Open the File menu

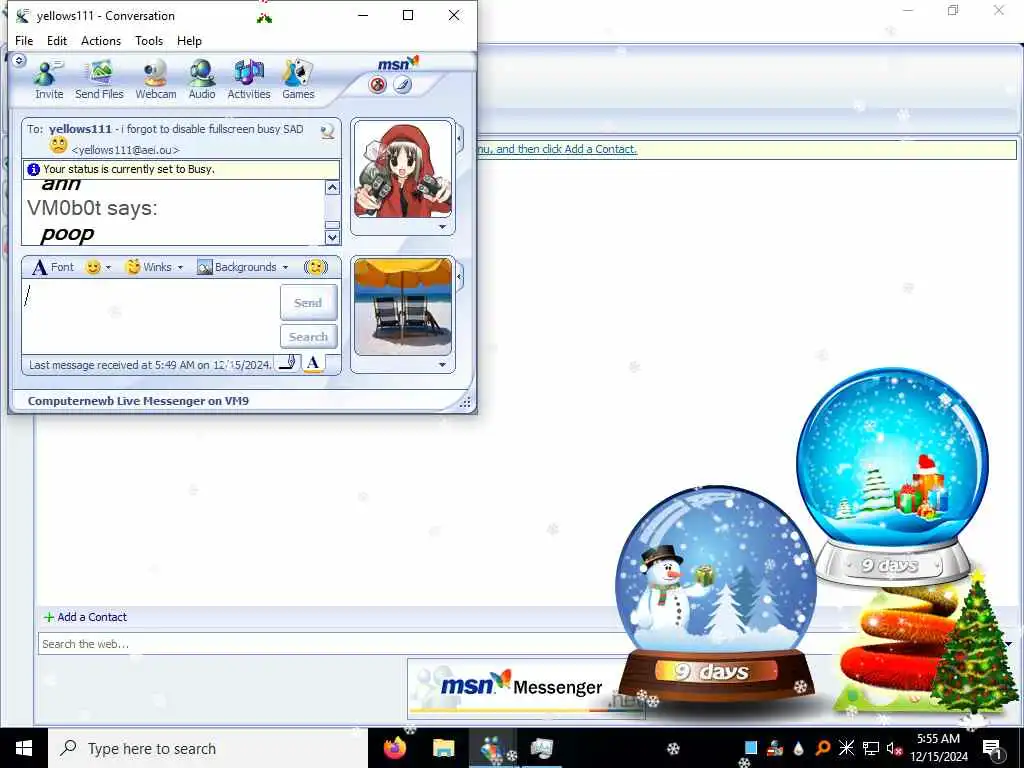pos(24,40)
